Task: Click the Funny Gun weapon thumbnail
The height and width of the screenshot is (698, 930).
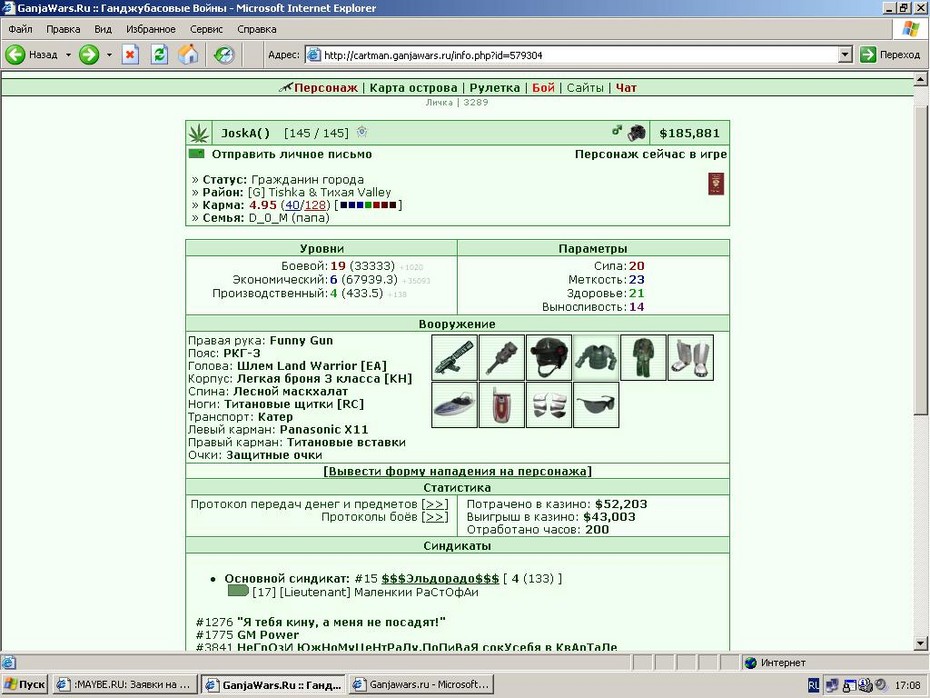Action: 454,358
